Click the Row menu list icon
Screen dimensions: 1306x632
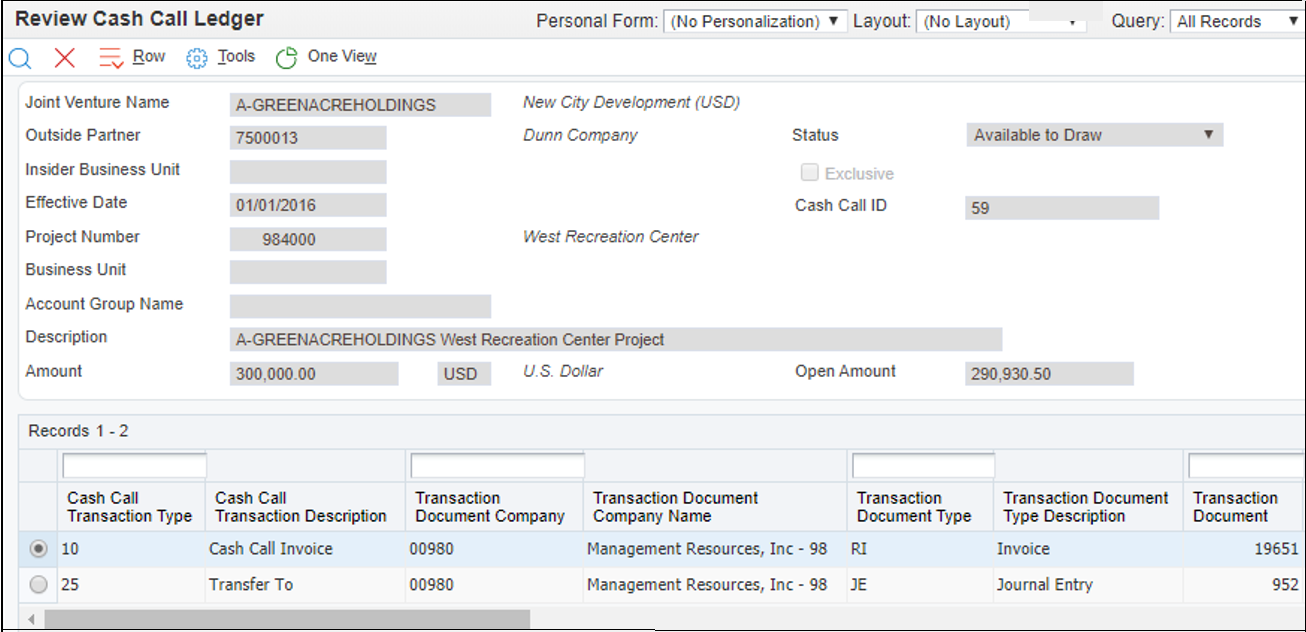tap(110, 57)
